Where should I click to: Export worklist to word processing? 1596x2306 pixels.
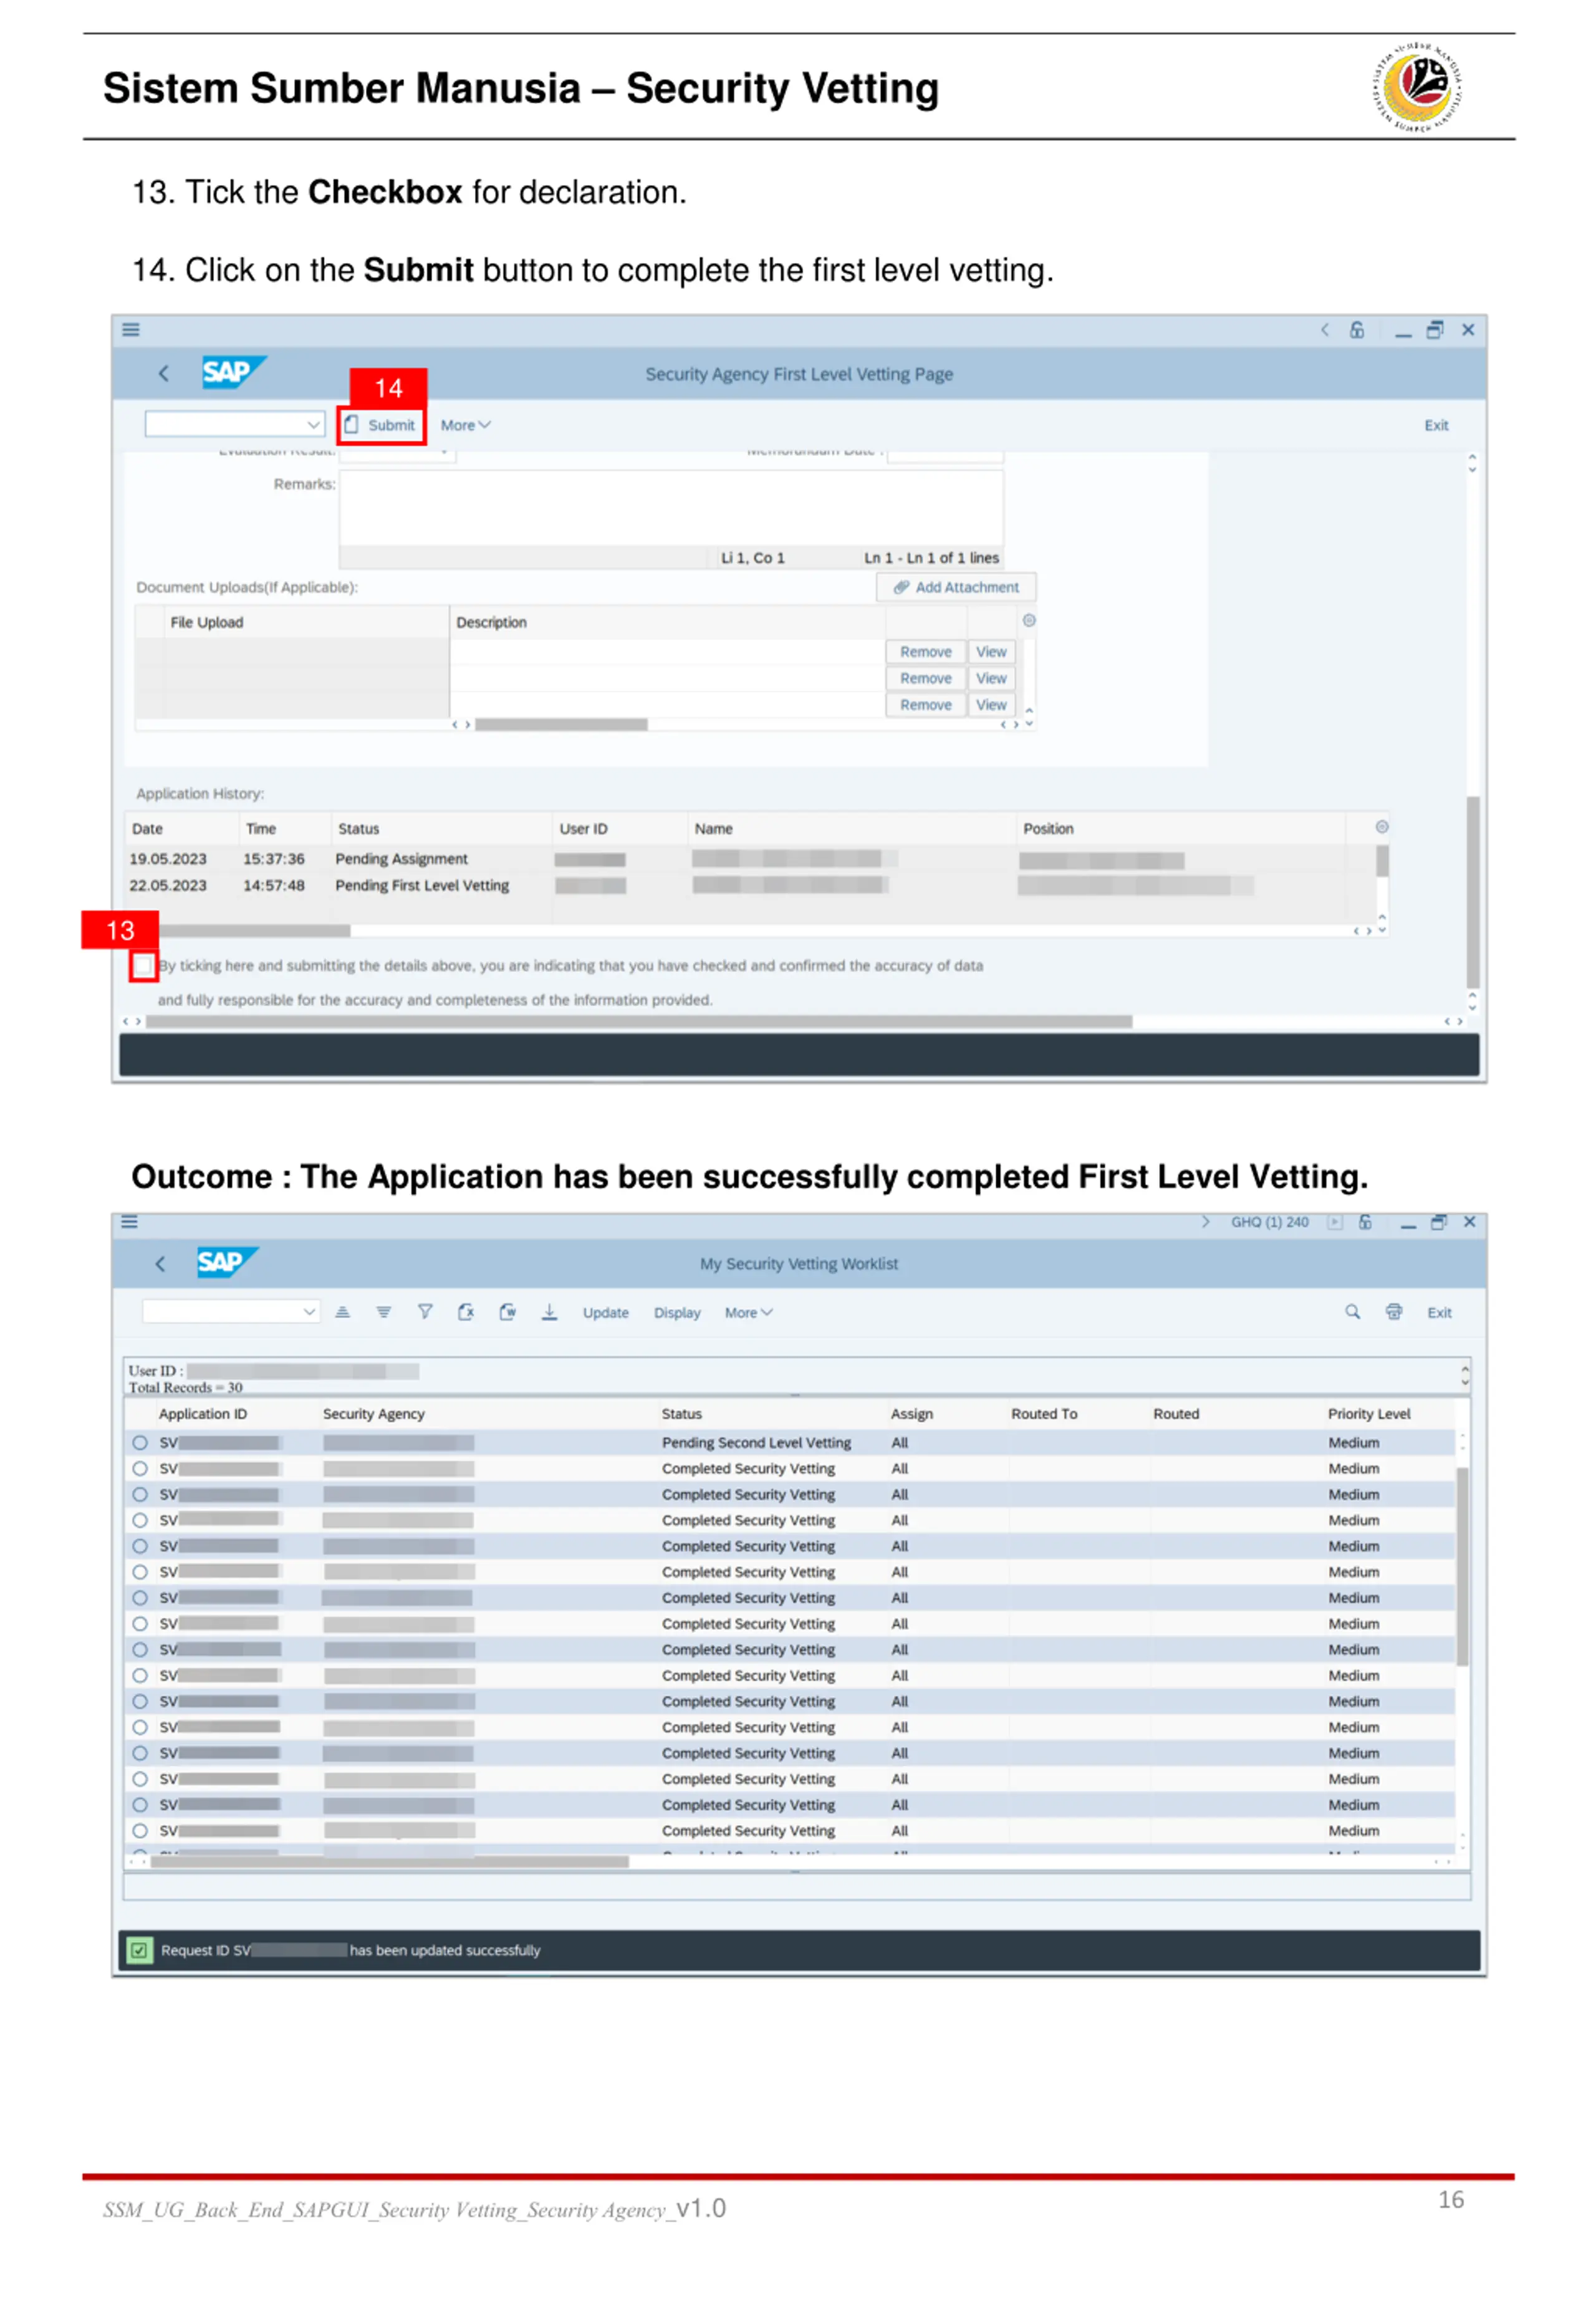click(x=508, y=1312)
